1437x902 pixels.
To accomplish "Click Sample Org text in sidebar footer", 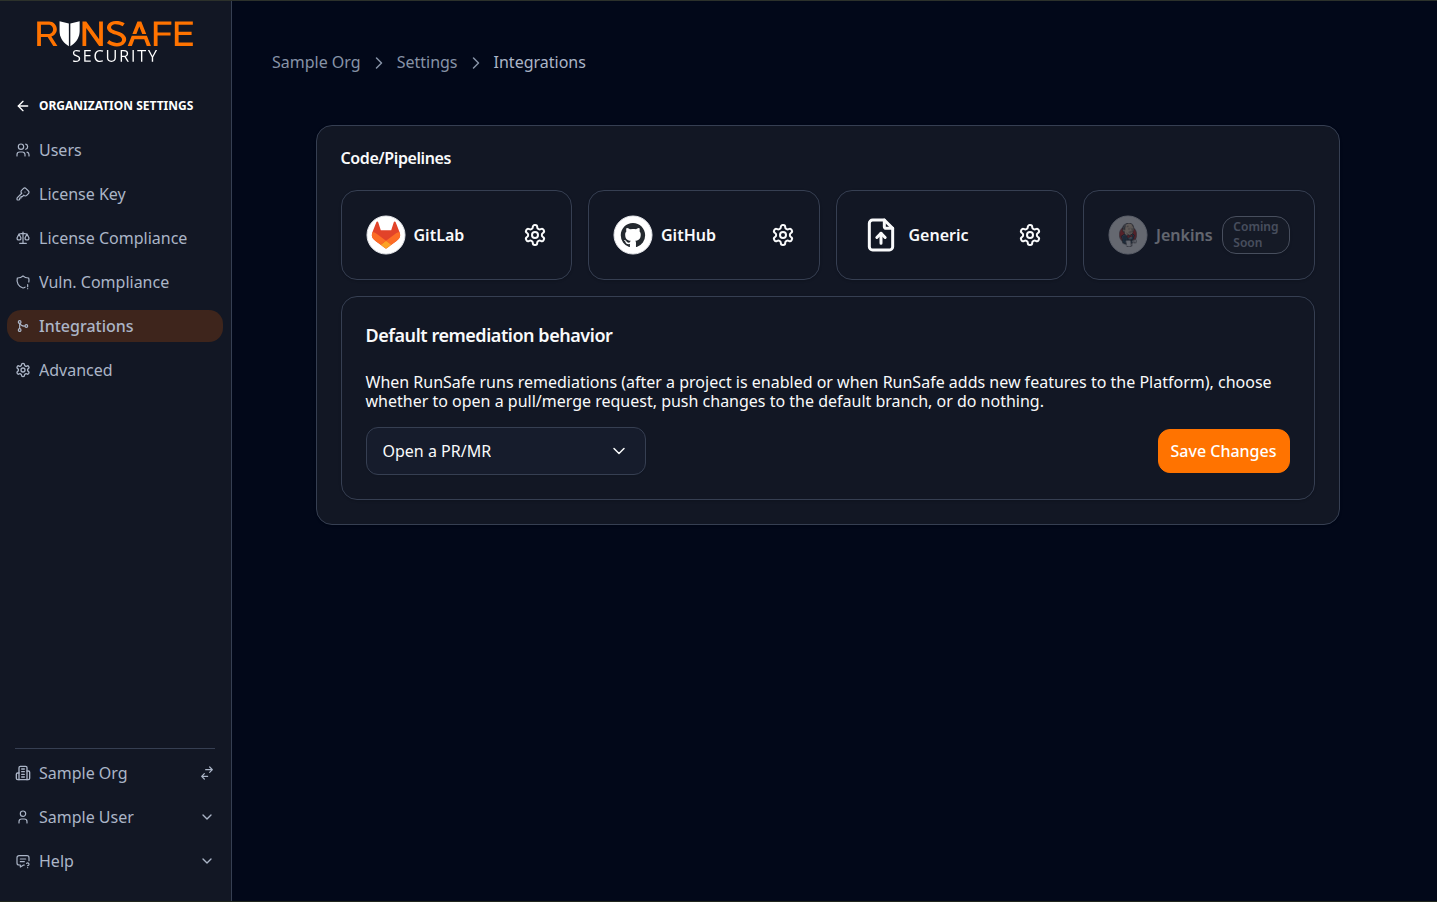I will (83, 773).
